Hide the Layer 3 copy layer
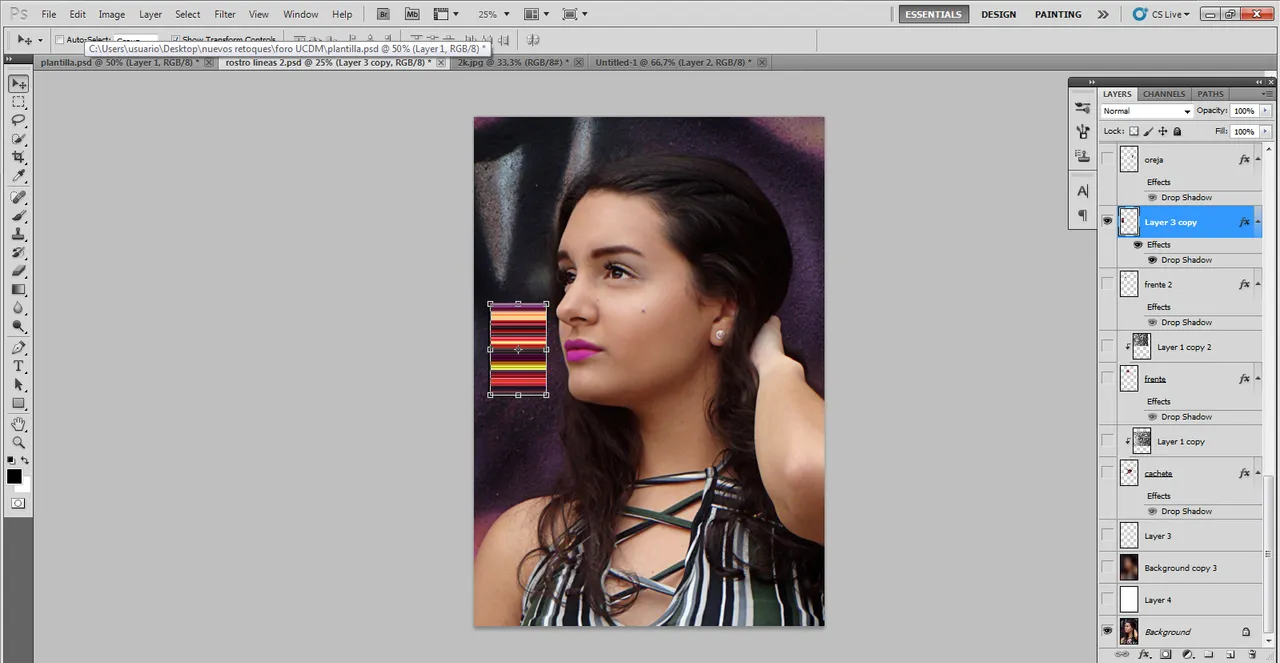This screenshot has width=1280, height=663. [1107, 221]
